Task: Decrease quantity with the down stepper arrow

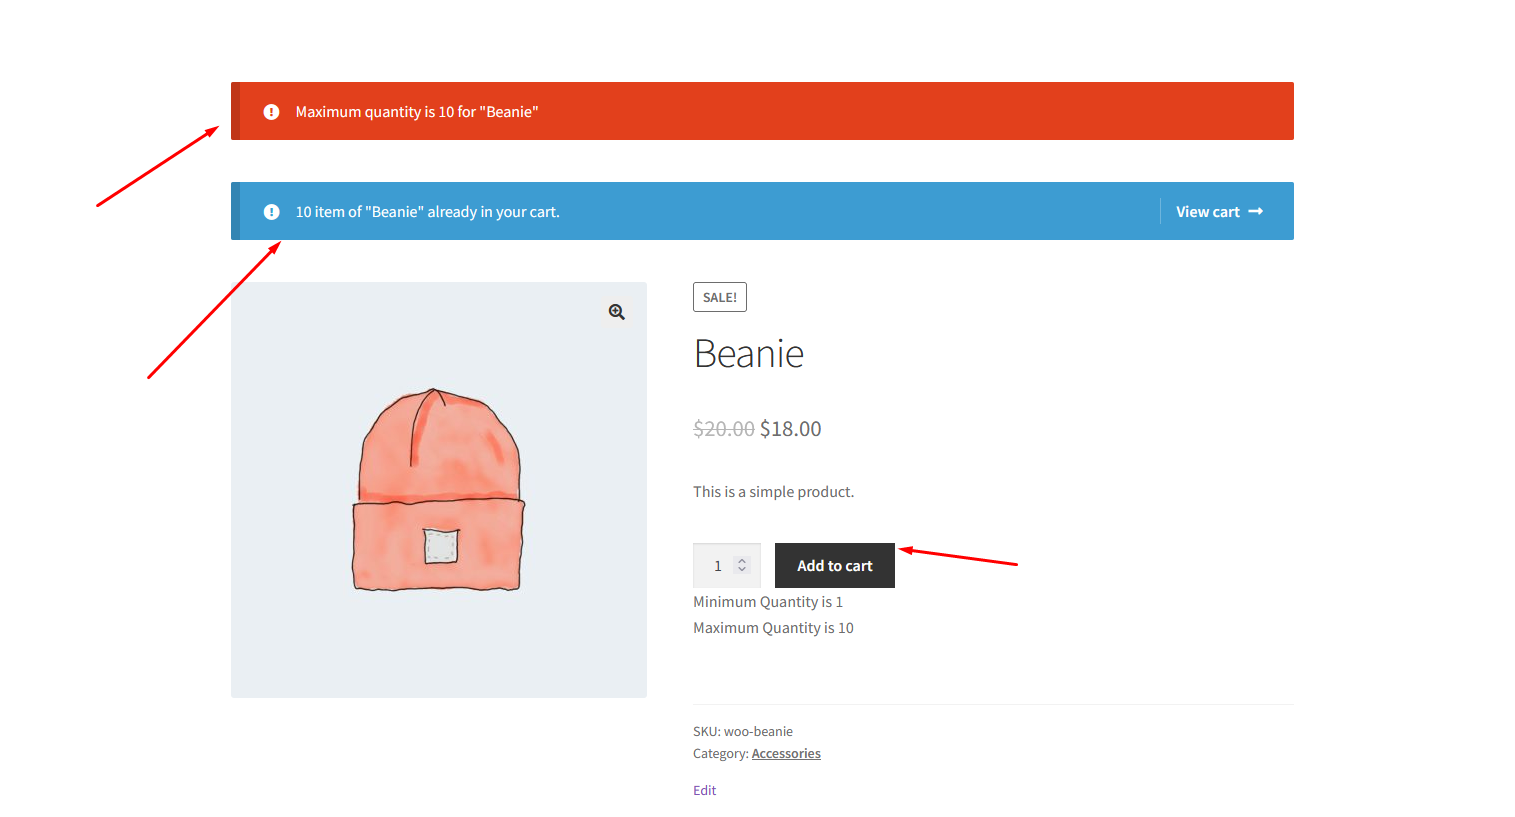Action: 742,570
